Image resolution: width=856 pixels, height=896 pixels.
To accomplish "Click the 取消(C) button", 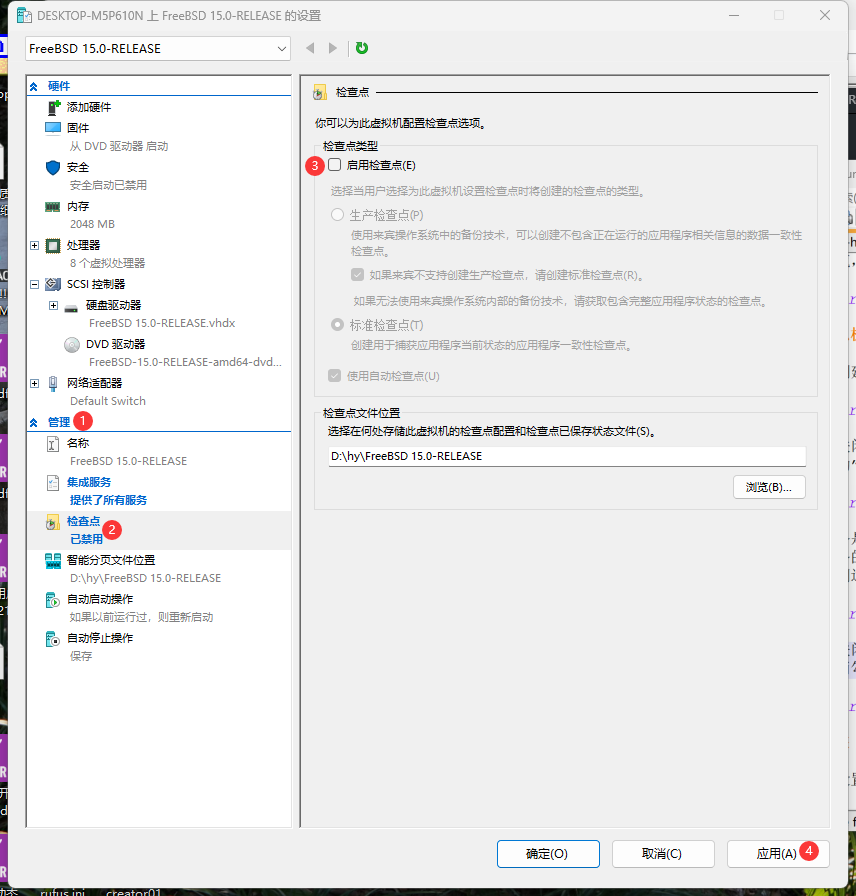I will pyautogui.click(x=663, y=854).
